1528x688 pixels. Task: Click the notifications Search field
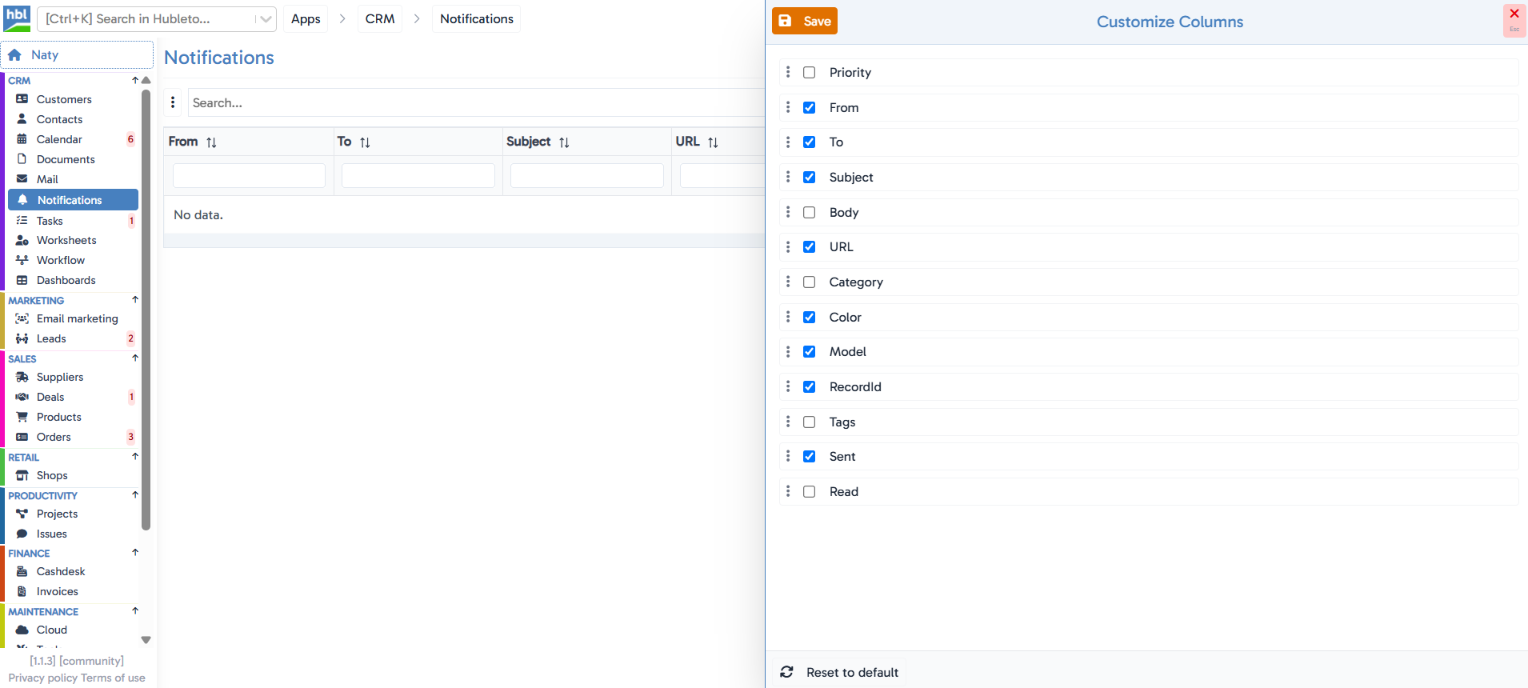pos(476,102)
